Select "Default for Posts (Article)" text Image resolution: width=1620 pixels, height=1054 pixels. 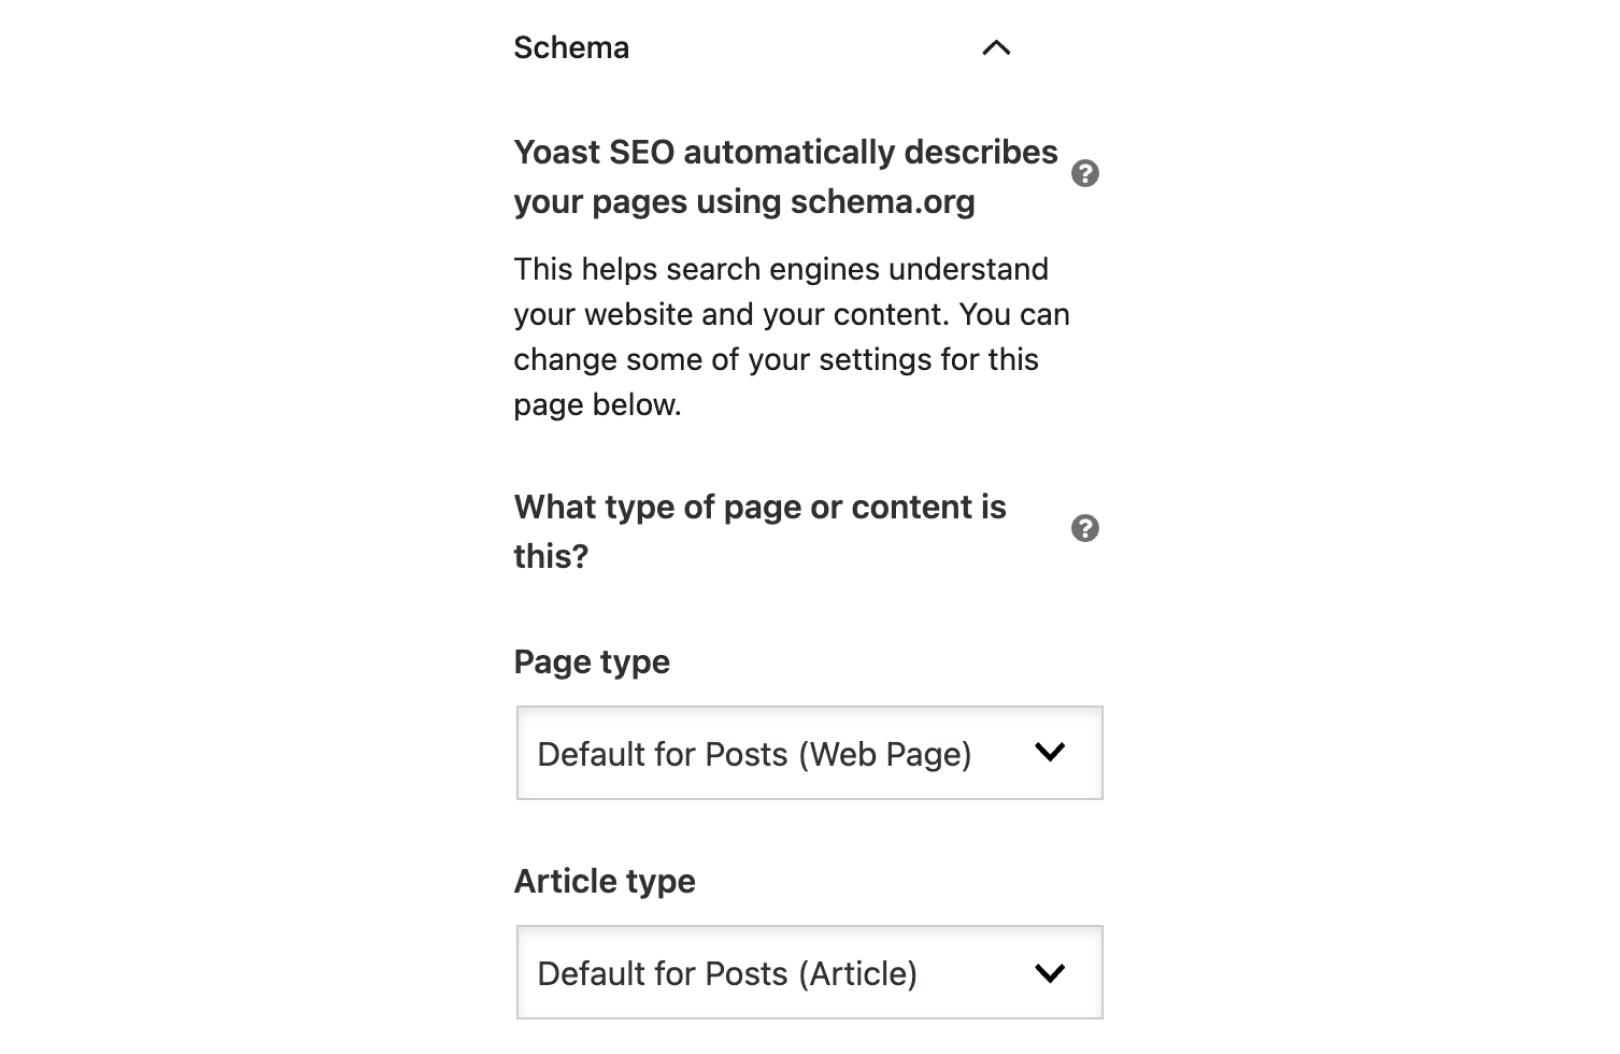coord(727,974)
